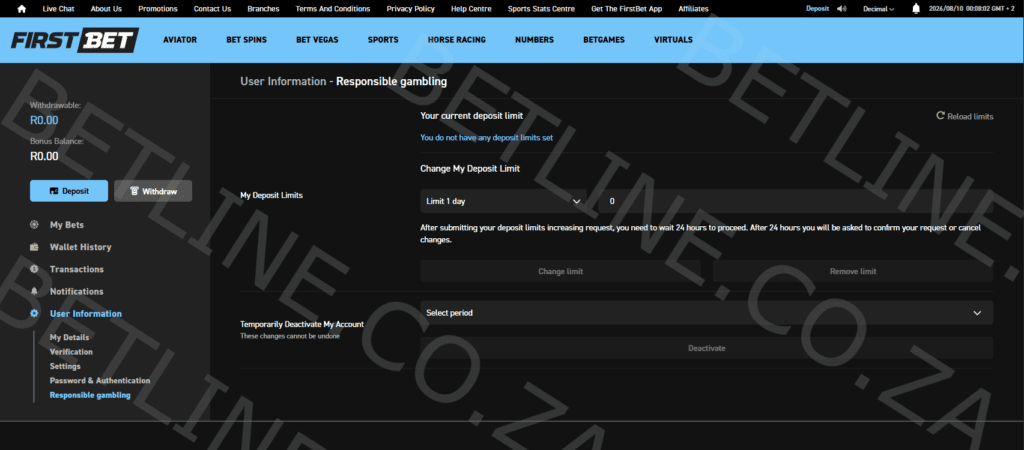Go to Virtuals section
The width and height of the screenshot is (1024, 450).
pos(673,40)
